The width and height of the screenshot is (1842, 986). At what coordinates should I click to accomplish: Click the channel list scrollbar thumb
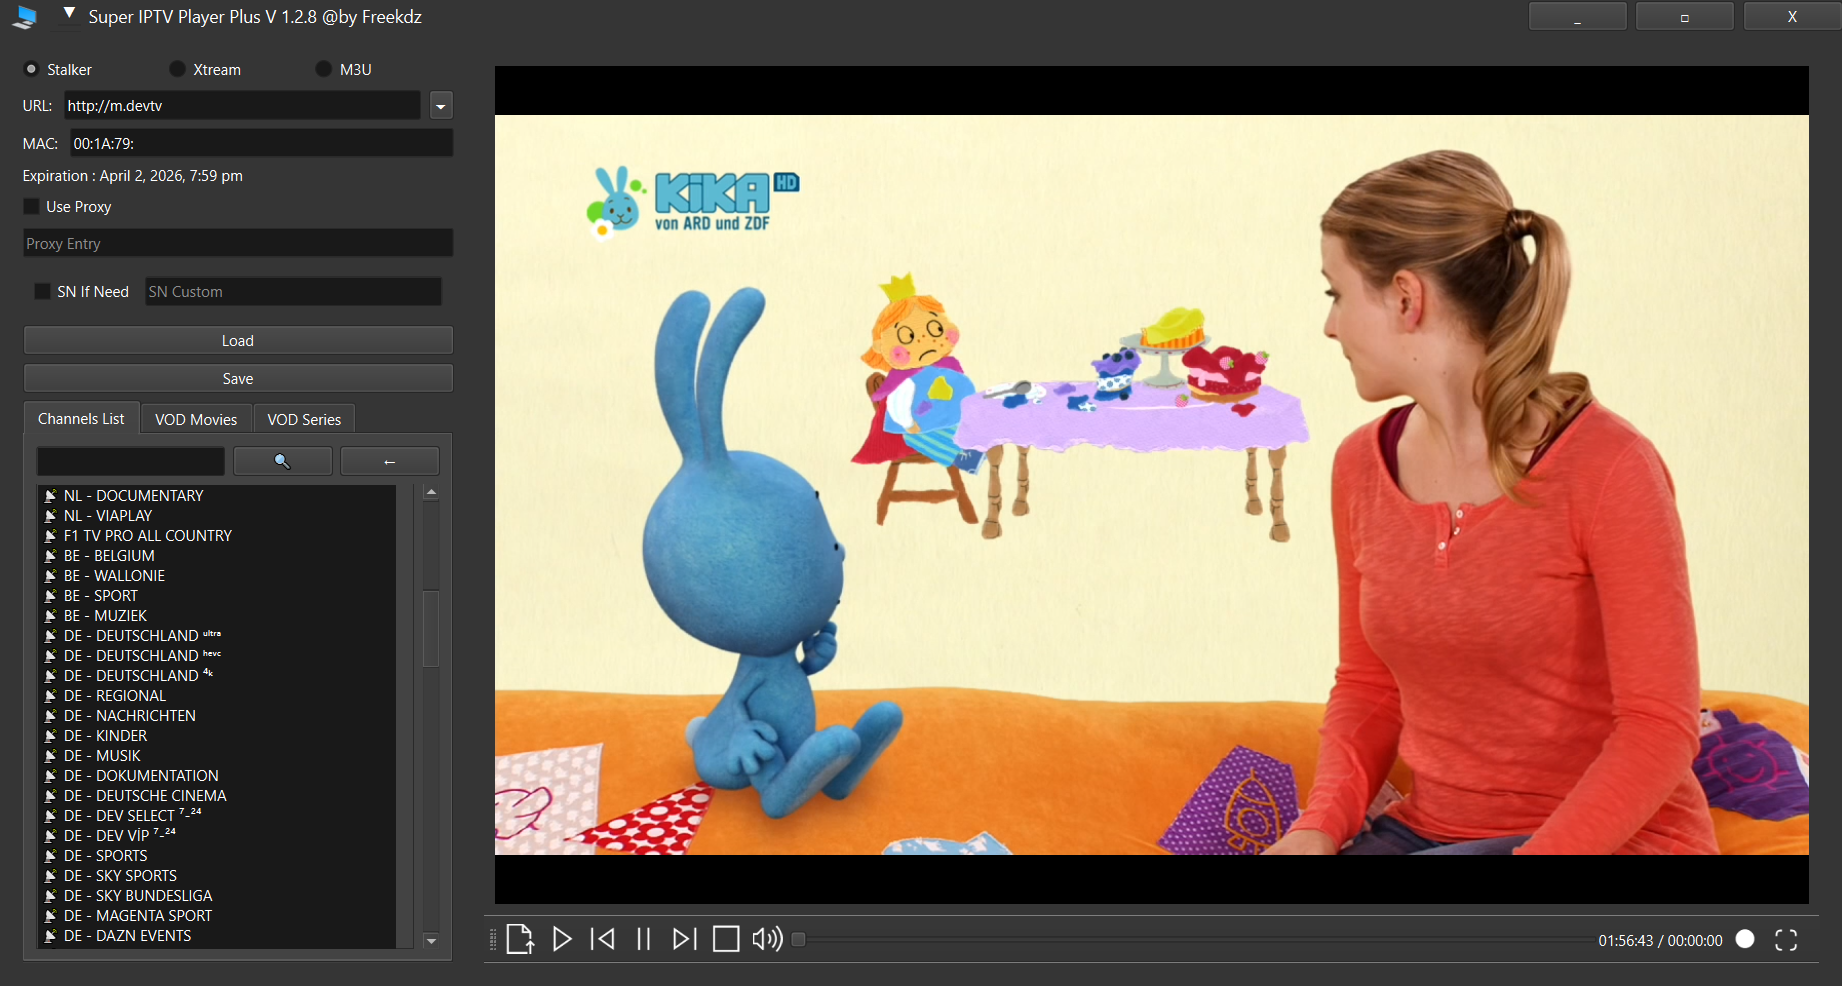pyautogui.click(x=431, y=628)
